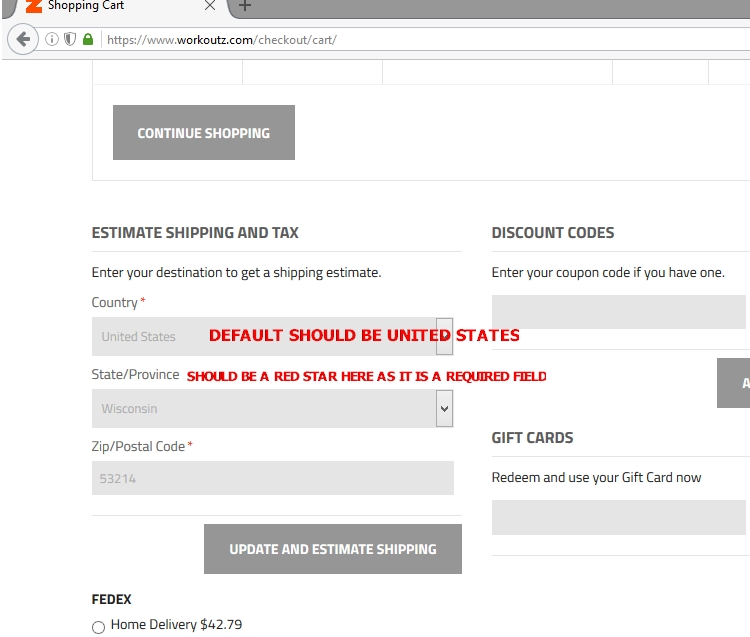Click the Workoutz favicon in the tab
The width and height of the screenshot is (750, 637).
33,6
